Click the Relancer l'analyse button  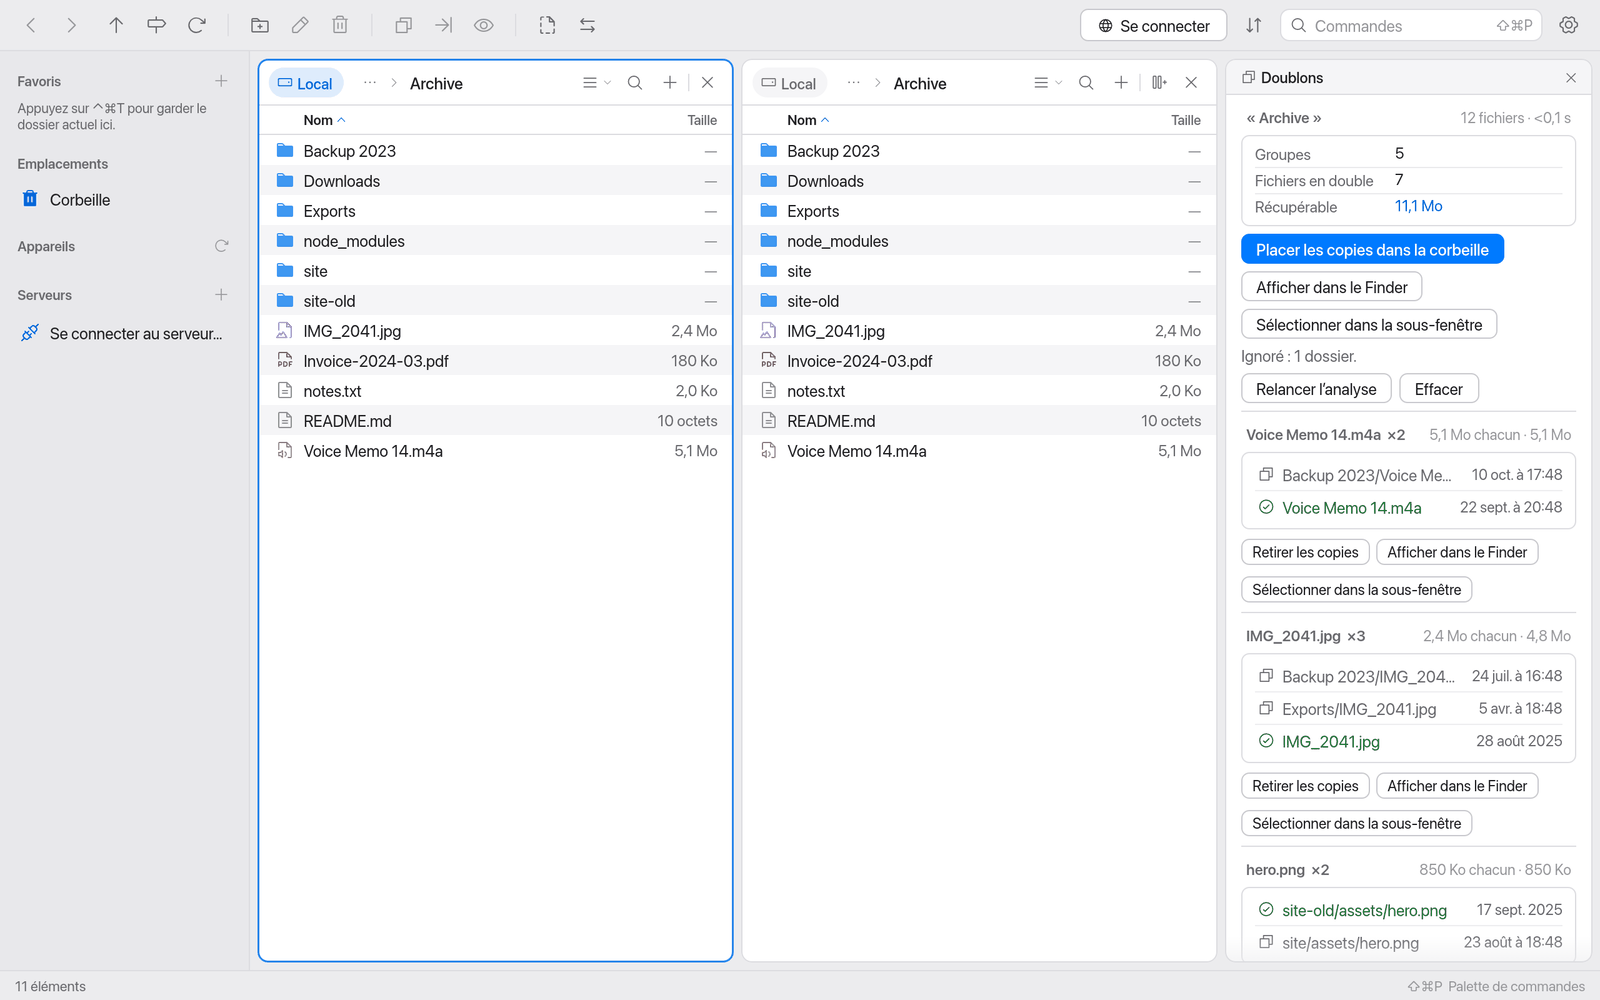[x=1316, y=389]
